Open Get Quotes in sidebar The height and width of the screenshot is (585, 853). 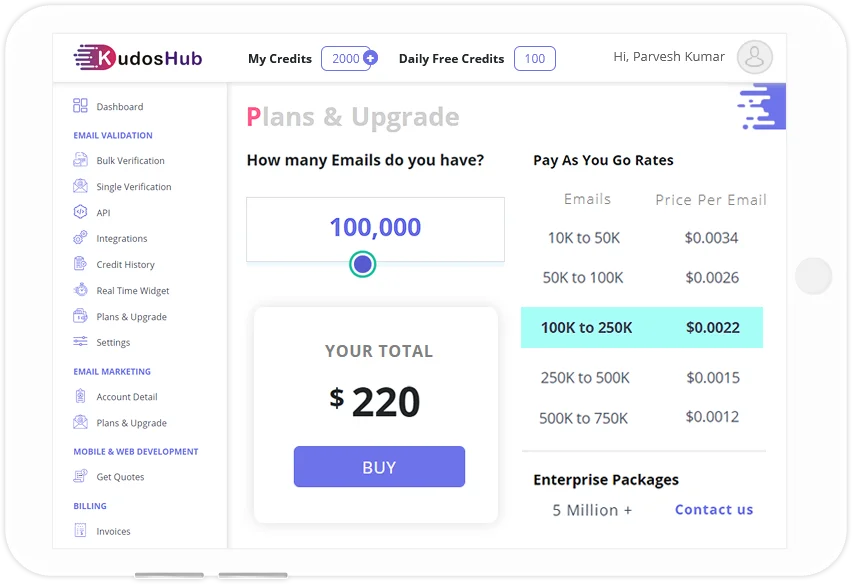coord(120,477)
